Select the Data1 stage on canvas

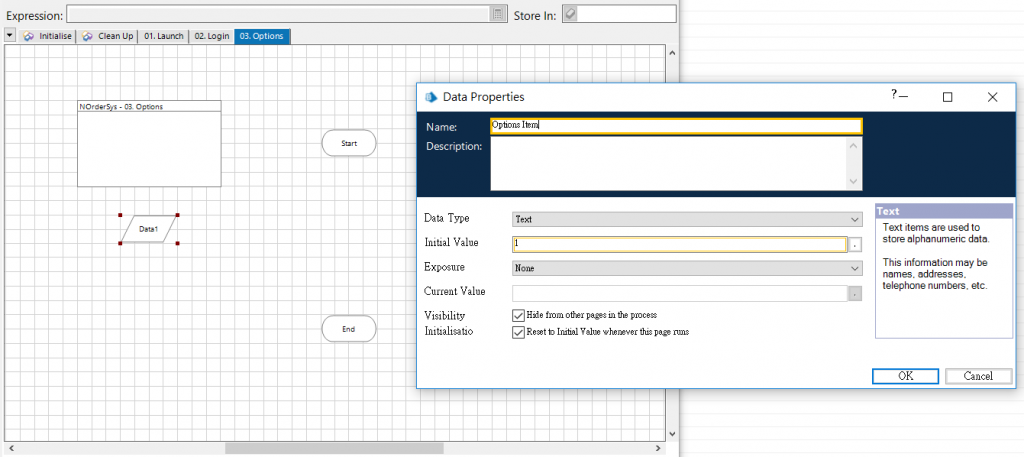point(149,229)
